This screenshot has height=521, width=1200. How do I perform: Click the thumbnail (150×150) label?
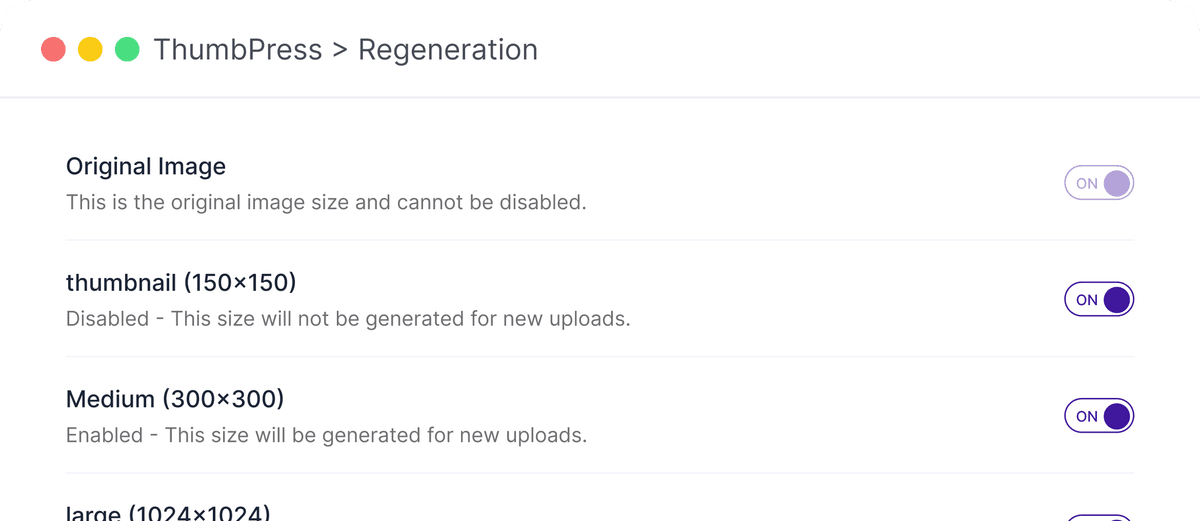click(x=181, y=284)
